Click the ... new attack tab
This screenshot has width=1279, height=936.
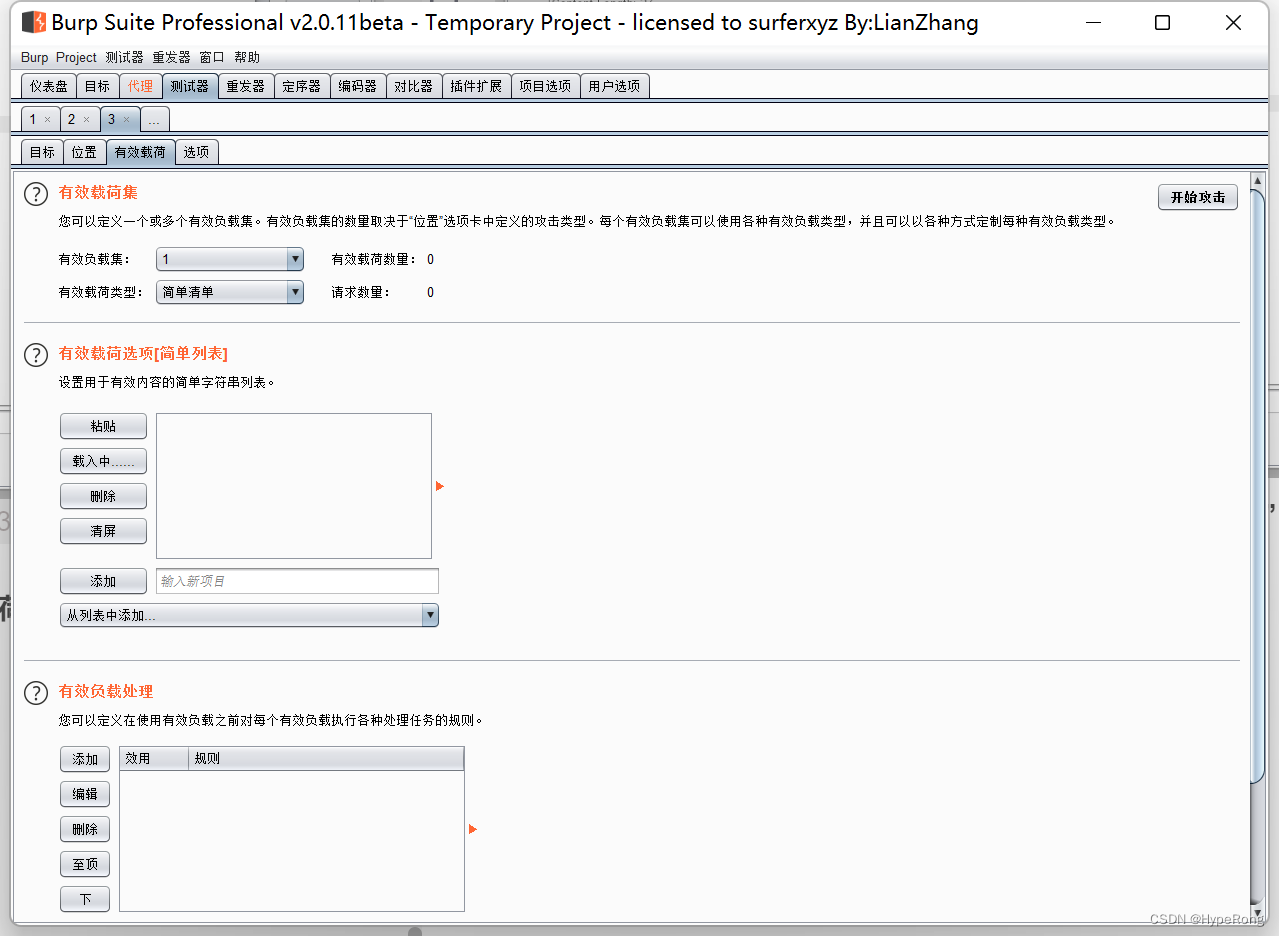tap(154, 119)
